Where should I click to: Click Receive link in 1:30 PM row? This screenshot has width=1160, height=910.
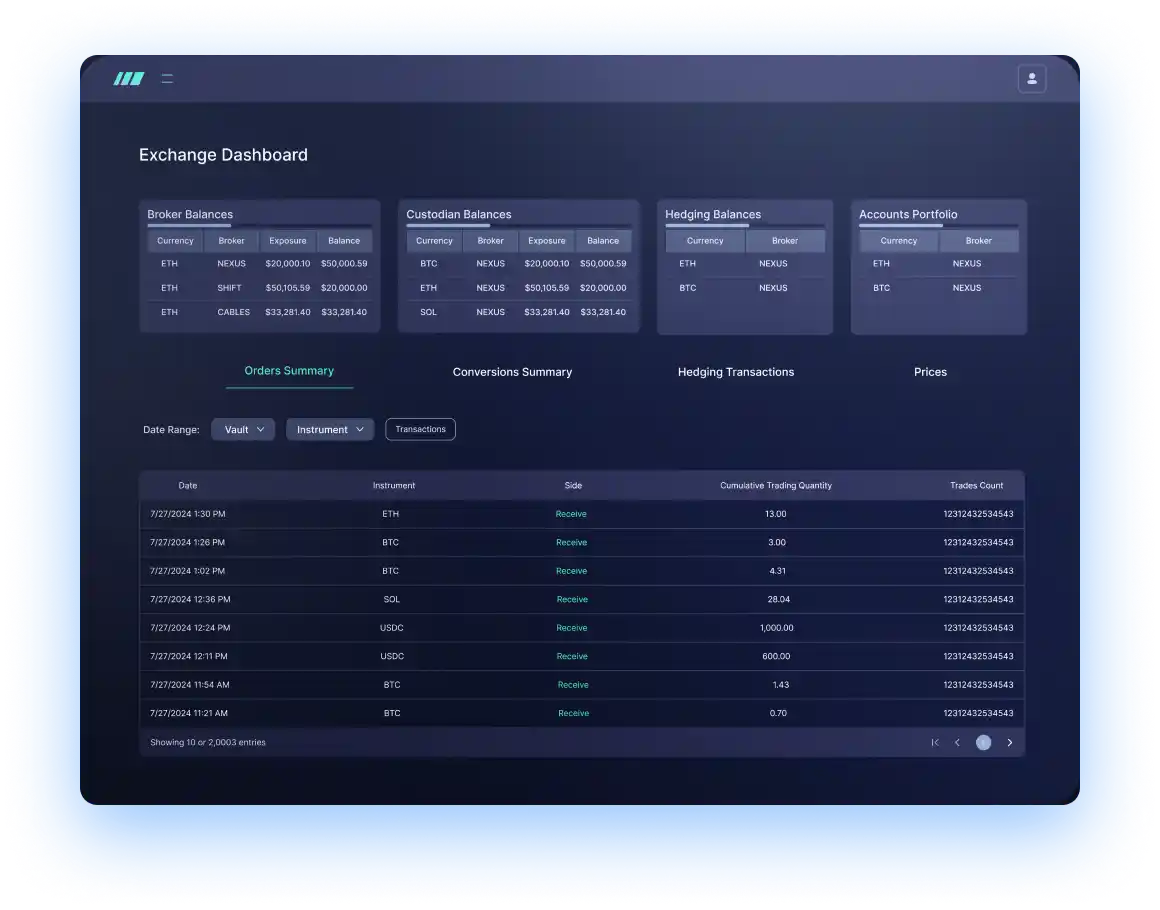(571, 514)
